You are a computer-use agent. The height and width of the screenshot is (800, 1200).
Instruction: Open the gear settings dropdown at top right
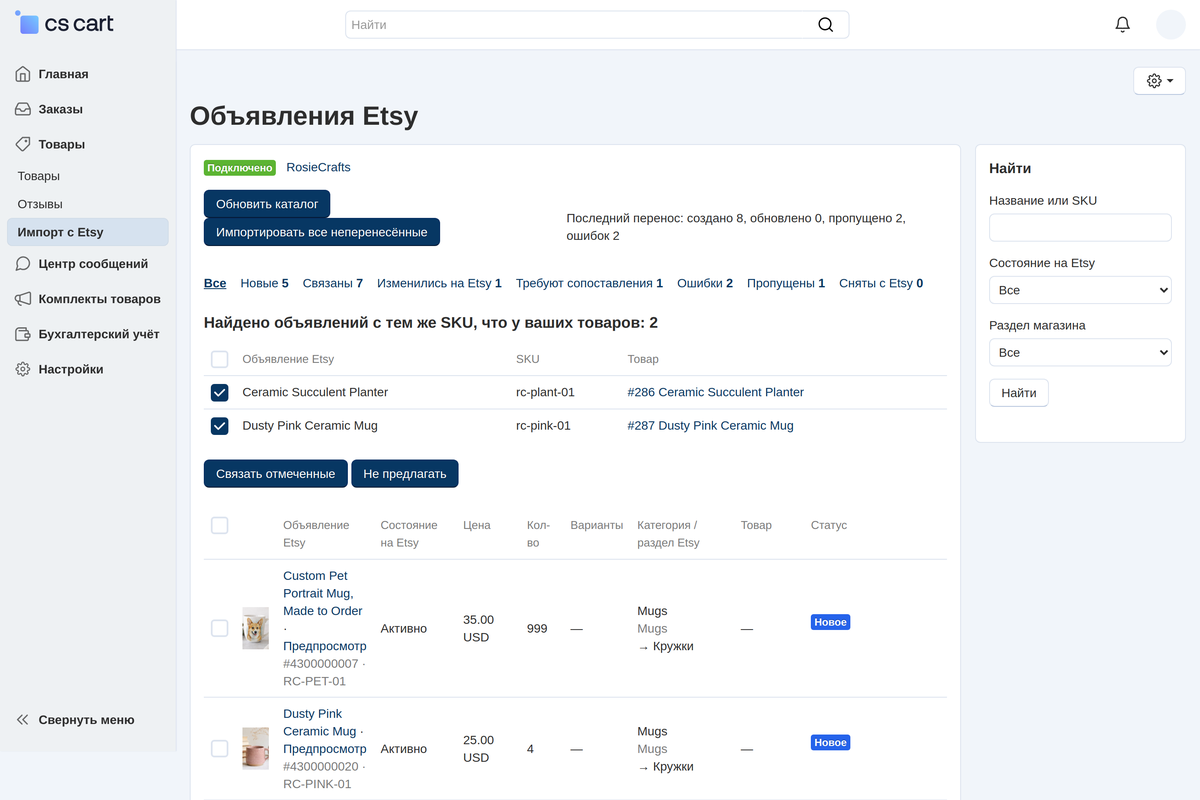click(1160, 81)
